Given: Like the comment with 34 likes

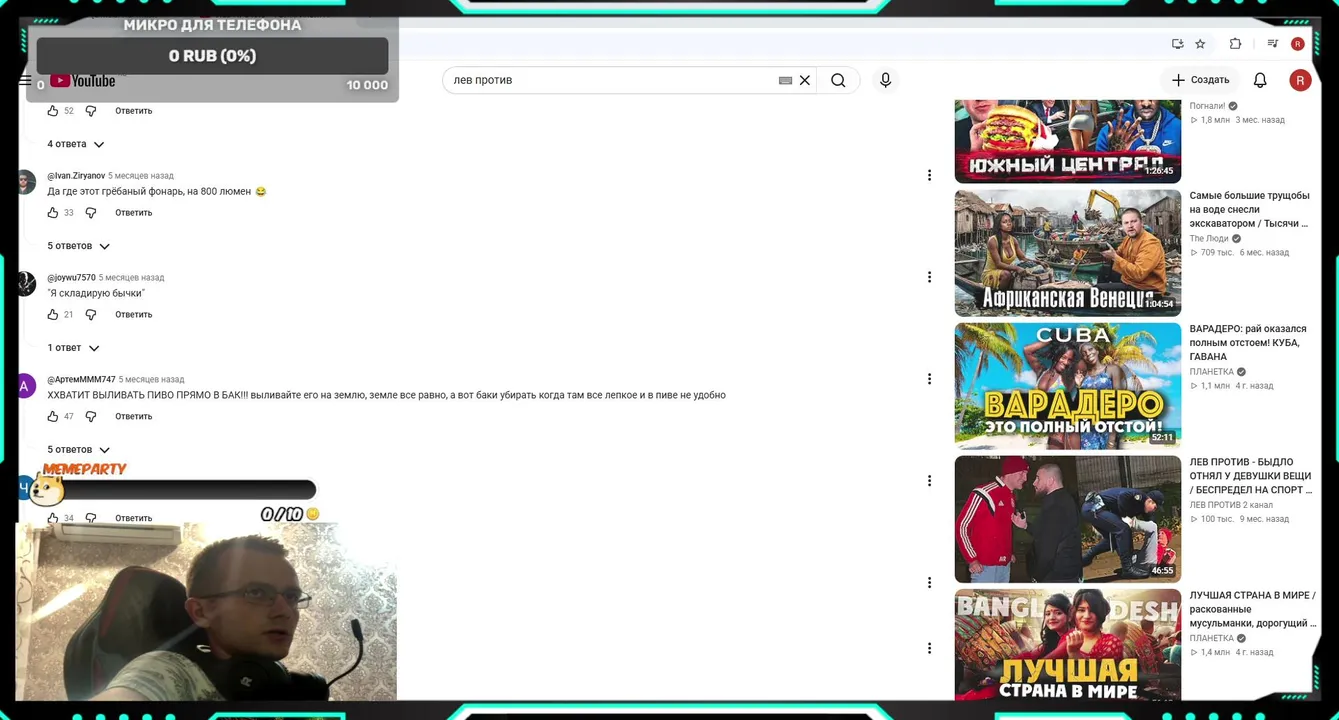Looking at the screenshot, I should point(53,518).
